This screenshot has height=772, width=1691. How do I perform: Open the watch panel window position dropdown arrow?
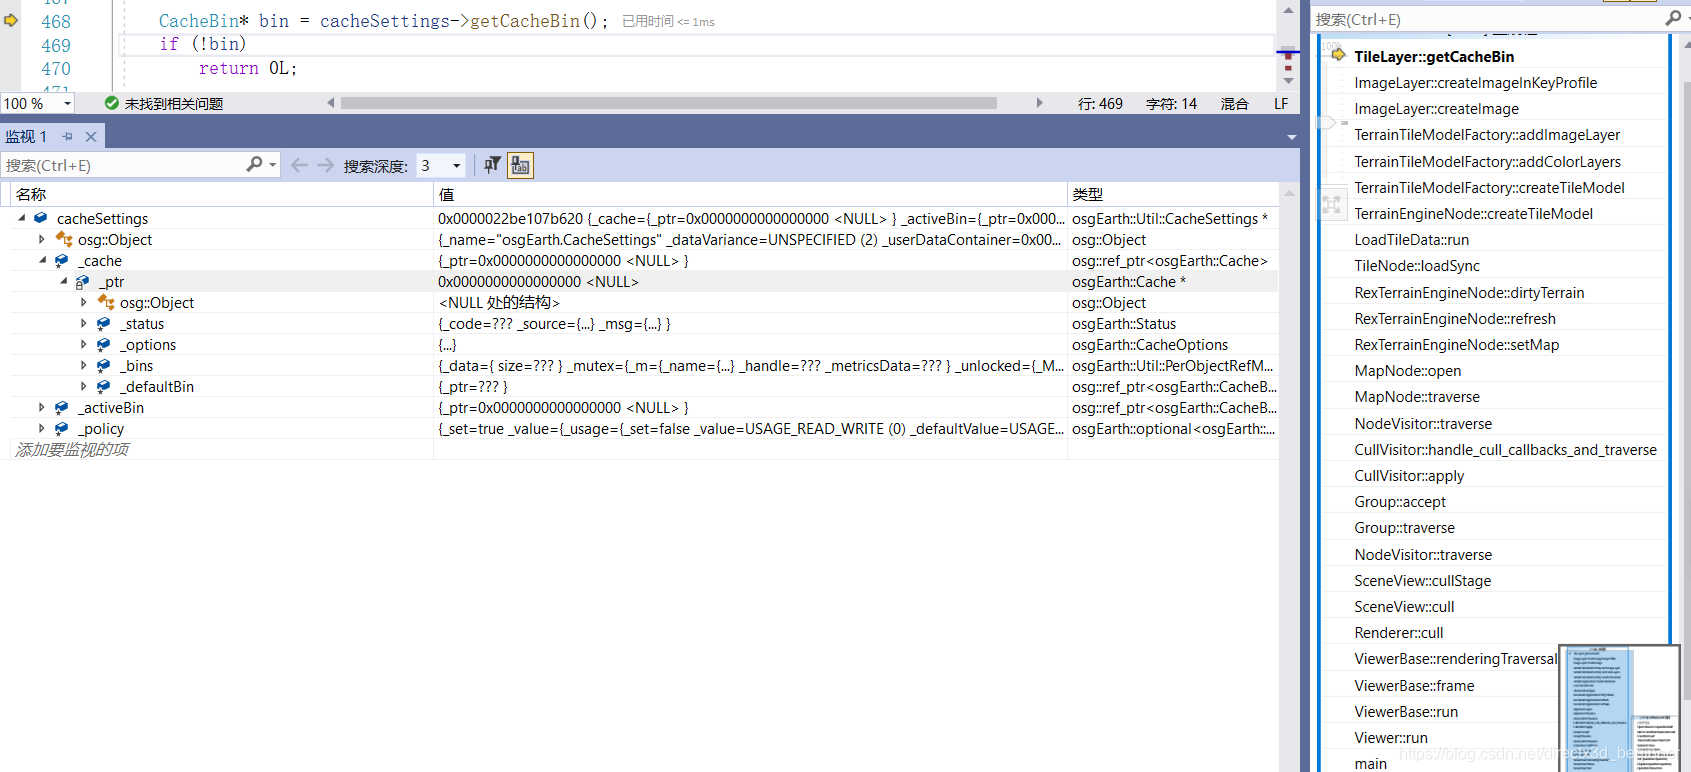[1291, 137]
